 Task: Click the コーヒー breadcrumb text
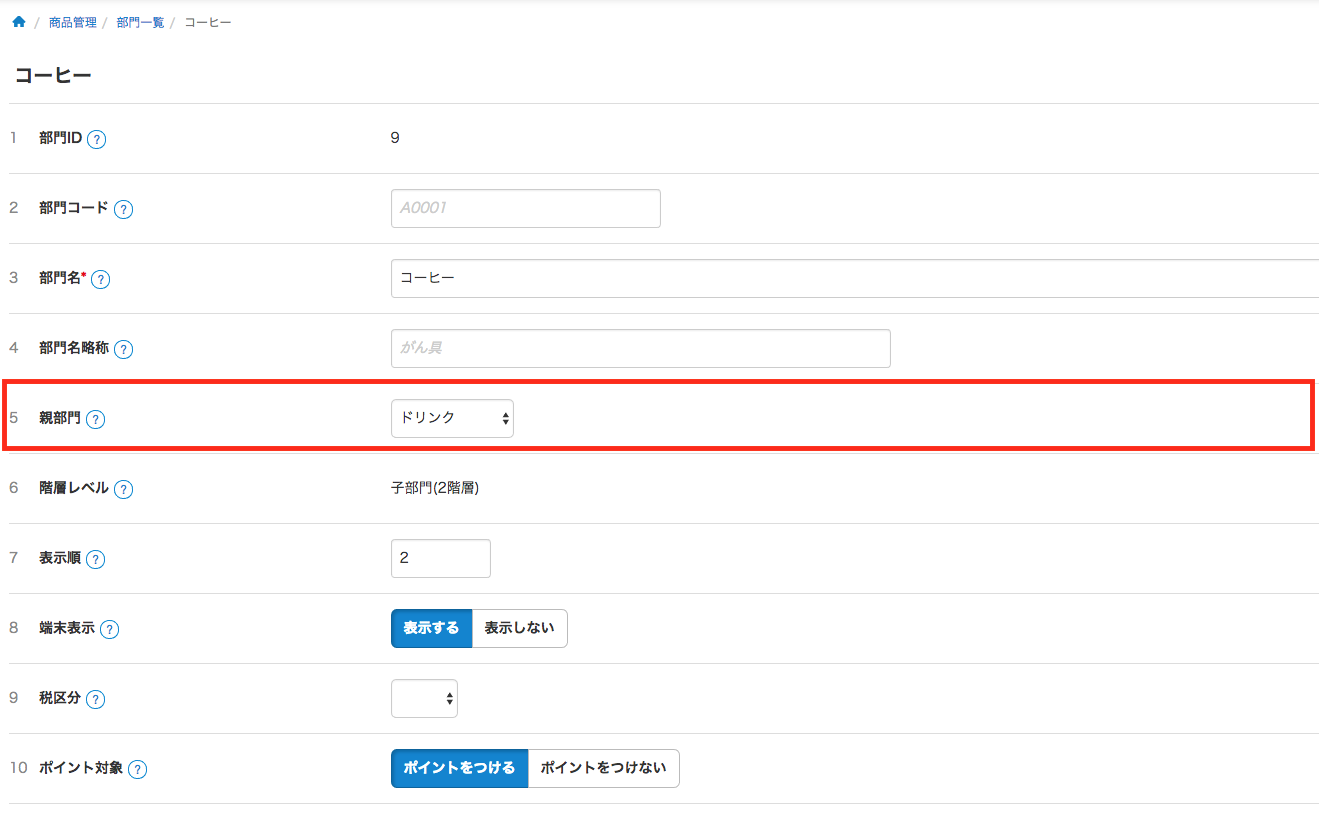pos(208,22)
